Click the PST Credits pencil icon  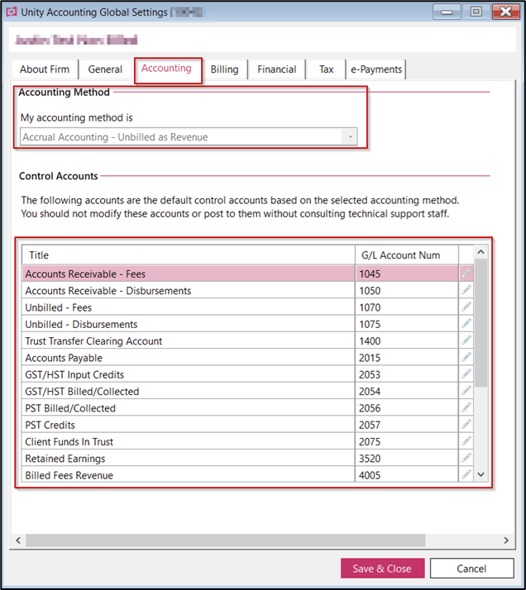pos(466,424)
